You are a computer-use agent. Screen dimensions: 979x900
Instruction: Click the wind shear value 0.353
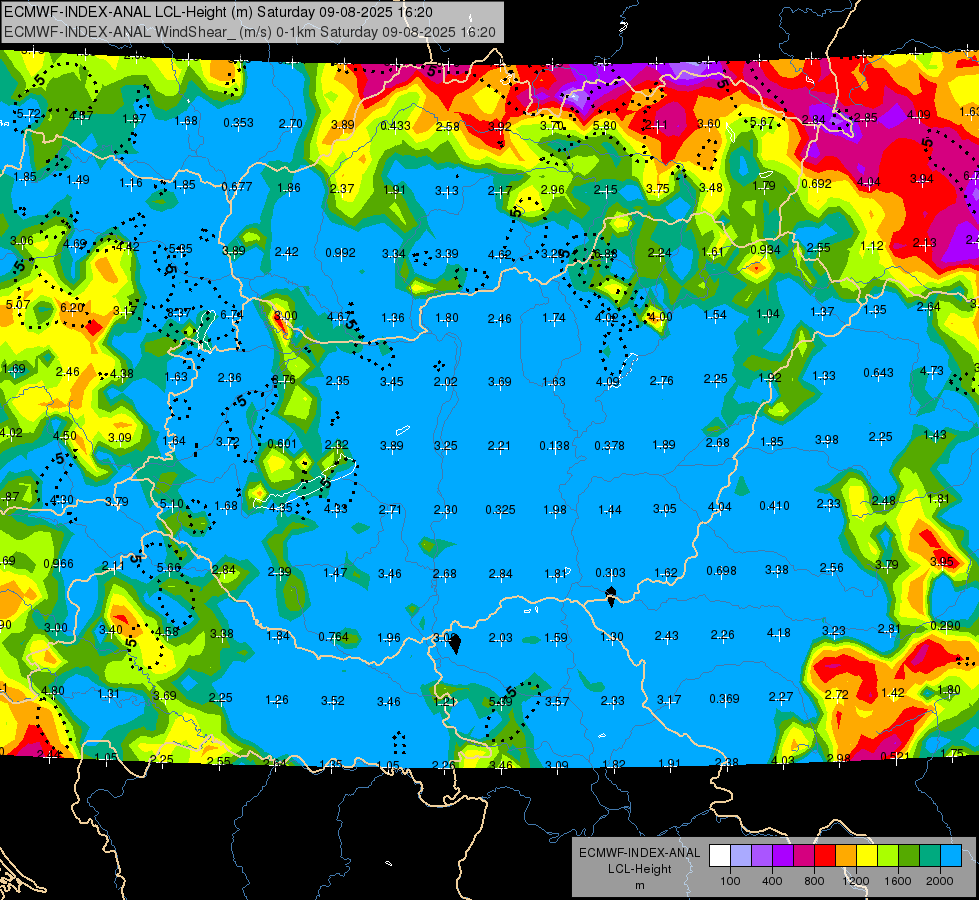239,122
